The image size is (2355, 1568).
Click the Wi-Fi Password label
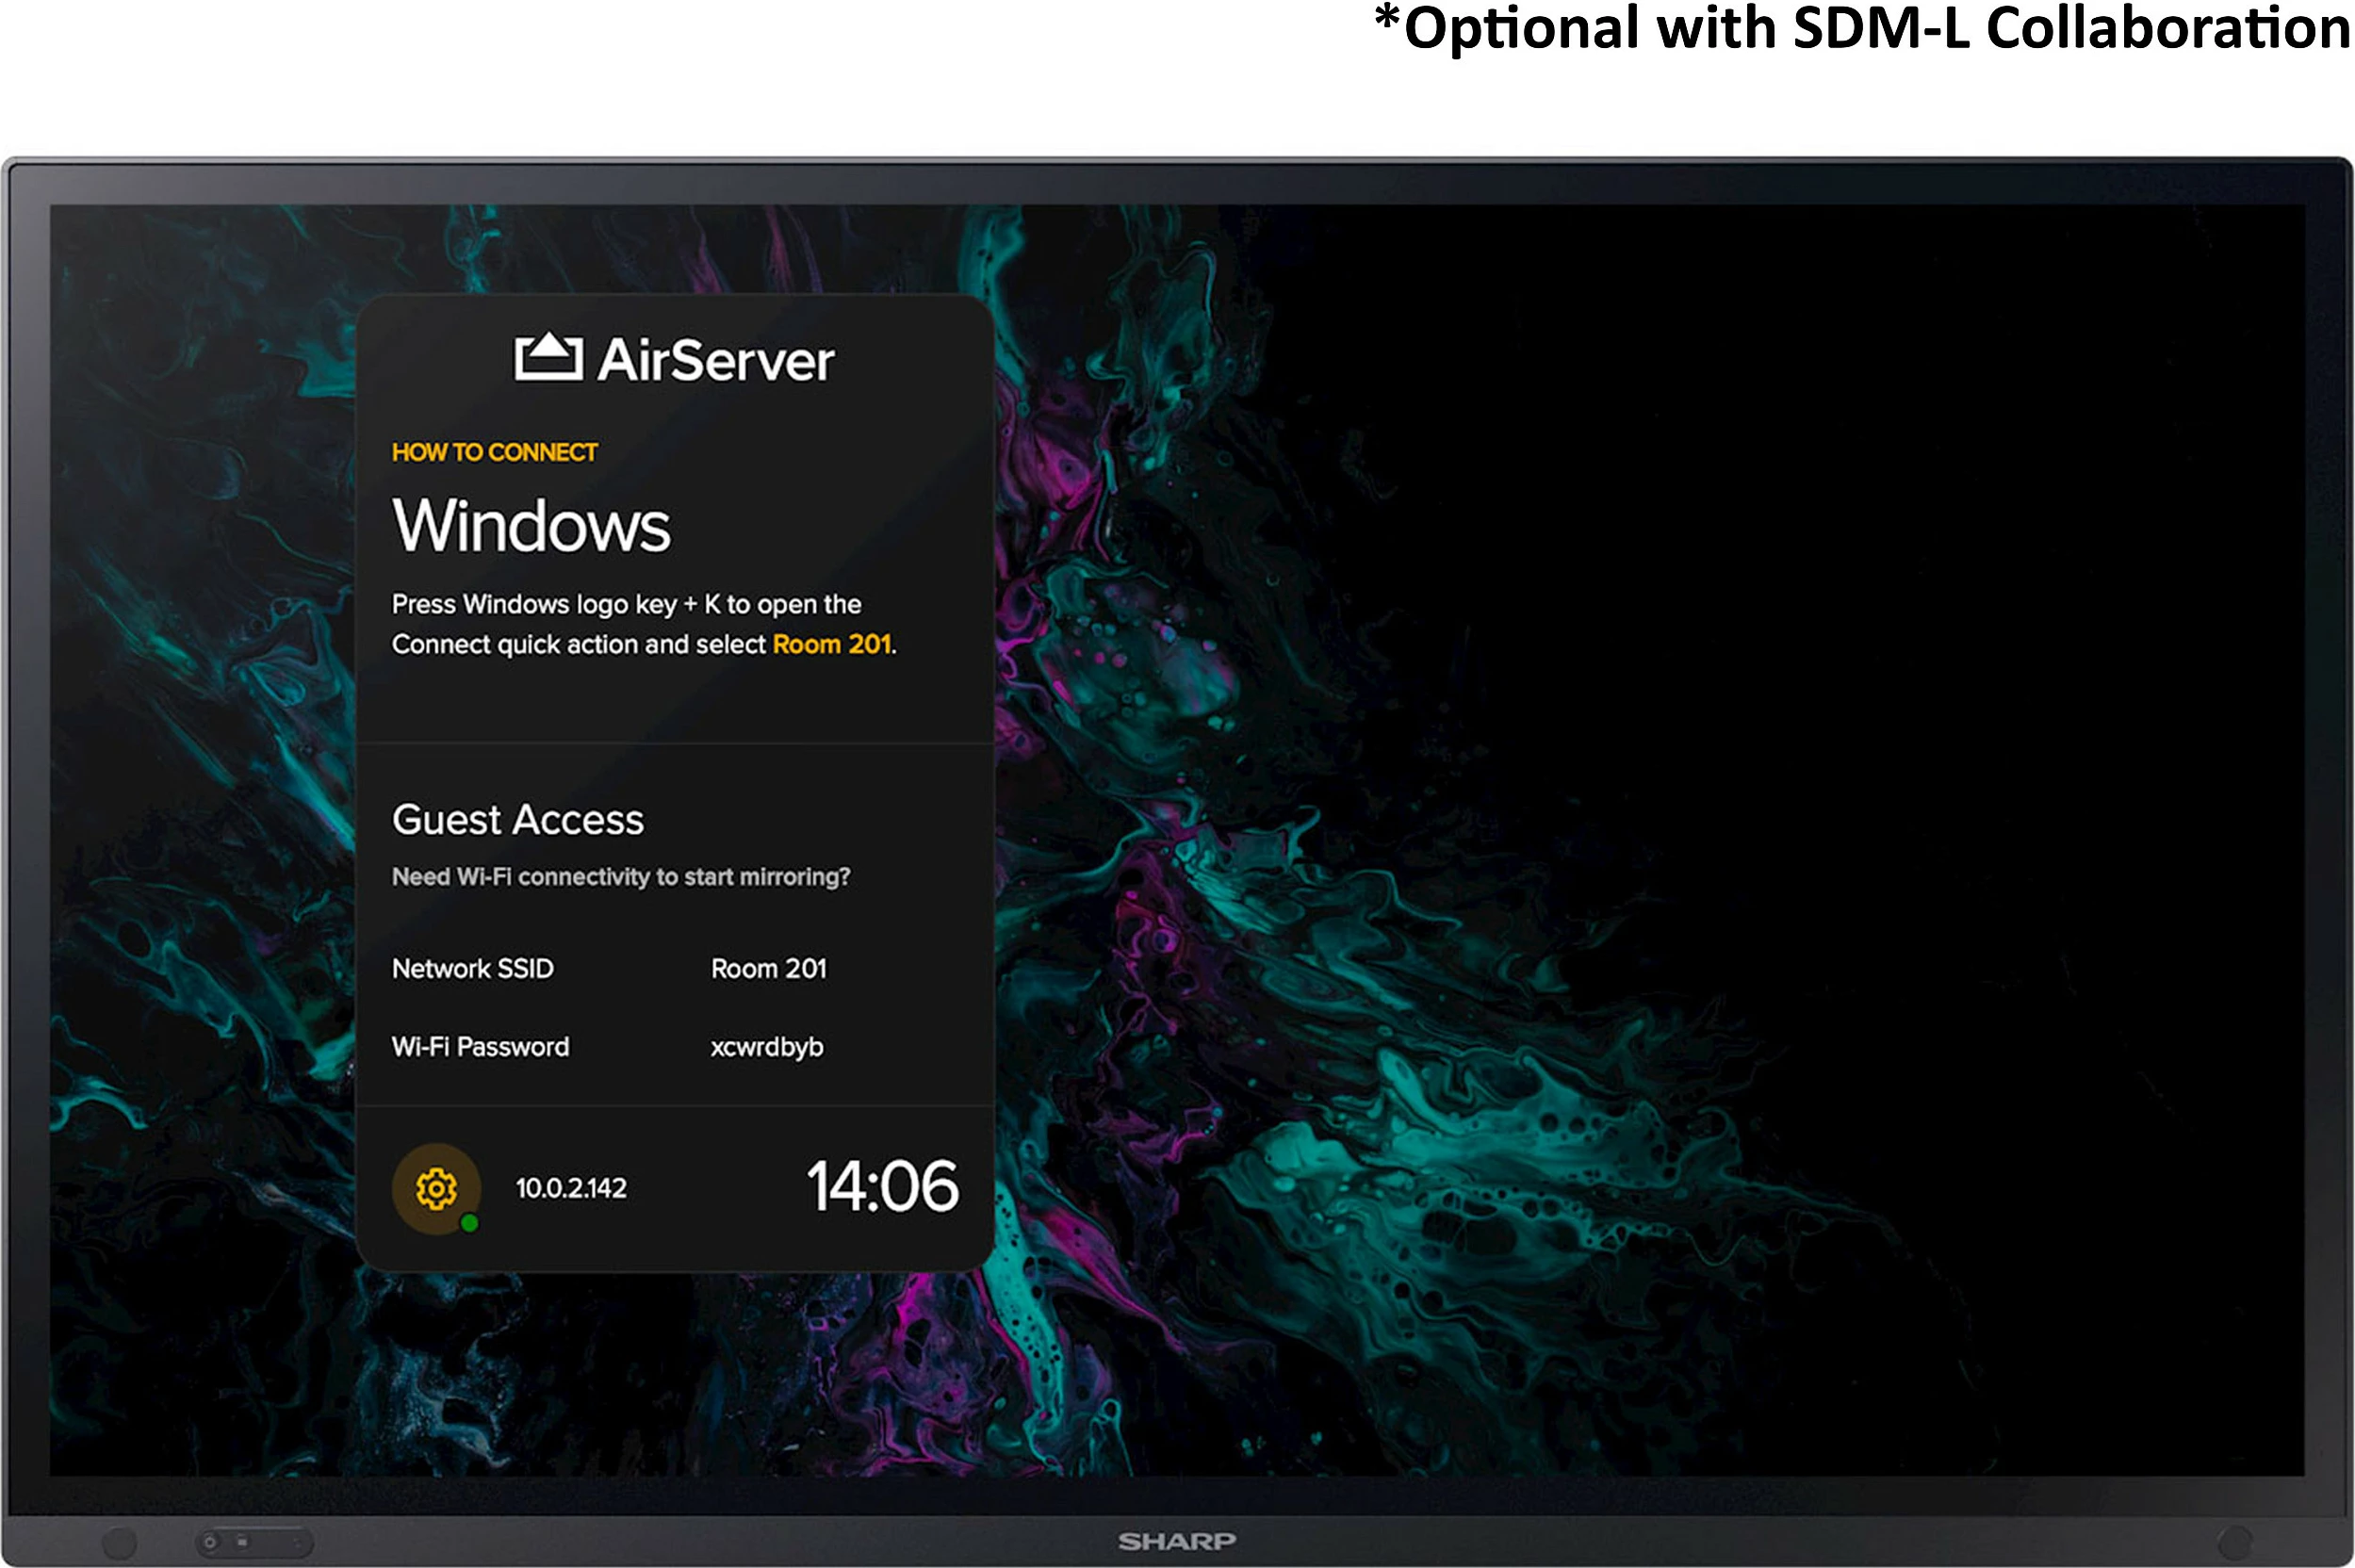point(480,1047)
